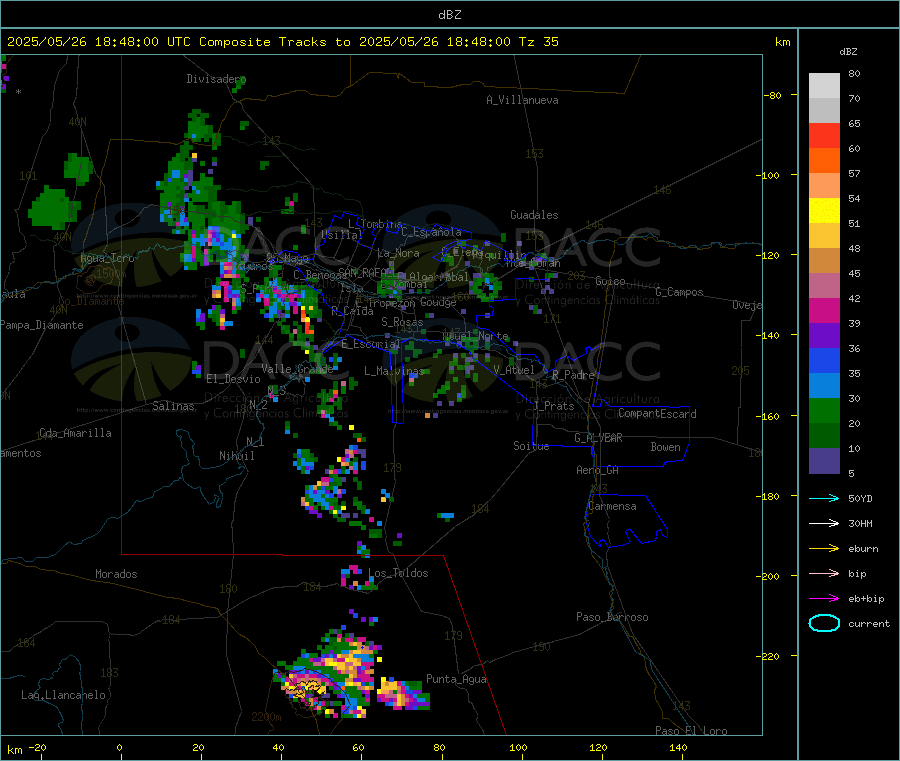Click the Pampa_Diamante place label
This screenshot has width=900, height=761.
[x=41, y=325]
